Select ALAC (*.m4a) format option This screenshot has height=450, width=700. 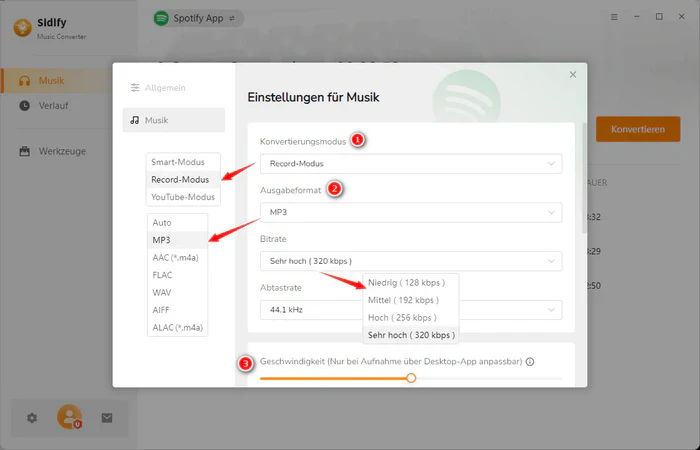tap(177, 327)
